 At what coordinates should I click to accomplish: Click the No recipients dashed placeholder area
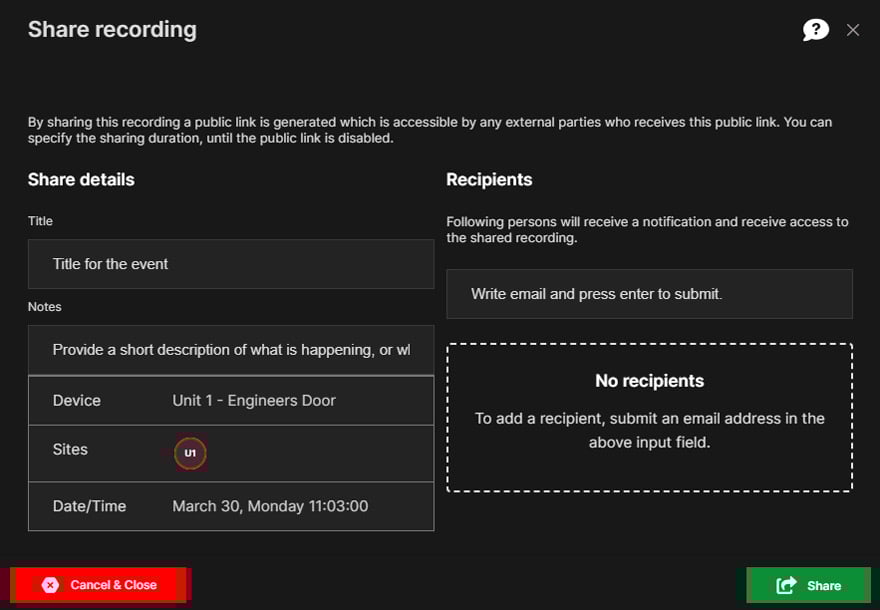pyautogui.click(x=649, y=418)
